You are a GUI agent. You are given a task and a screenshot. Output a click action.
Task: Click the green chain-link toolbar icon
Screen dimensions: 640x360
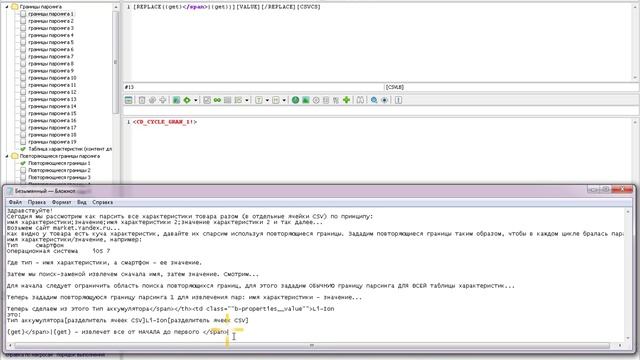coord(217,100)
